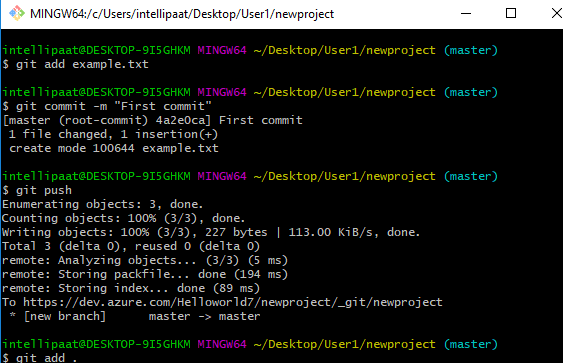
Task: Click the 'remote: Analyzing objects... (3/3) (5 ms)' line
Action: (x=145, y=260)
